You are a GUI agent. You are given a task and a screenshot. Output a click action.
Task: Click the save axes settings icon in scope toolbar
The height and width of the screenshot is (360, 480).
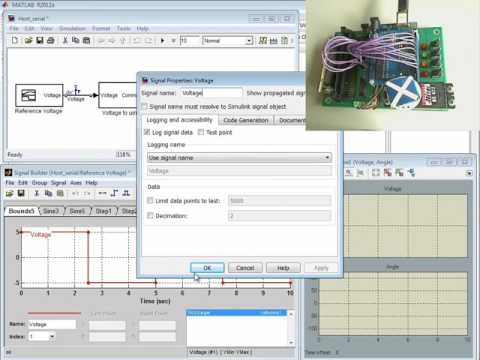point(387,172)
